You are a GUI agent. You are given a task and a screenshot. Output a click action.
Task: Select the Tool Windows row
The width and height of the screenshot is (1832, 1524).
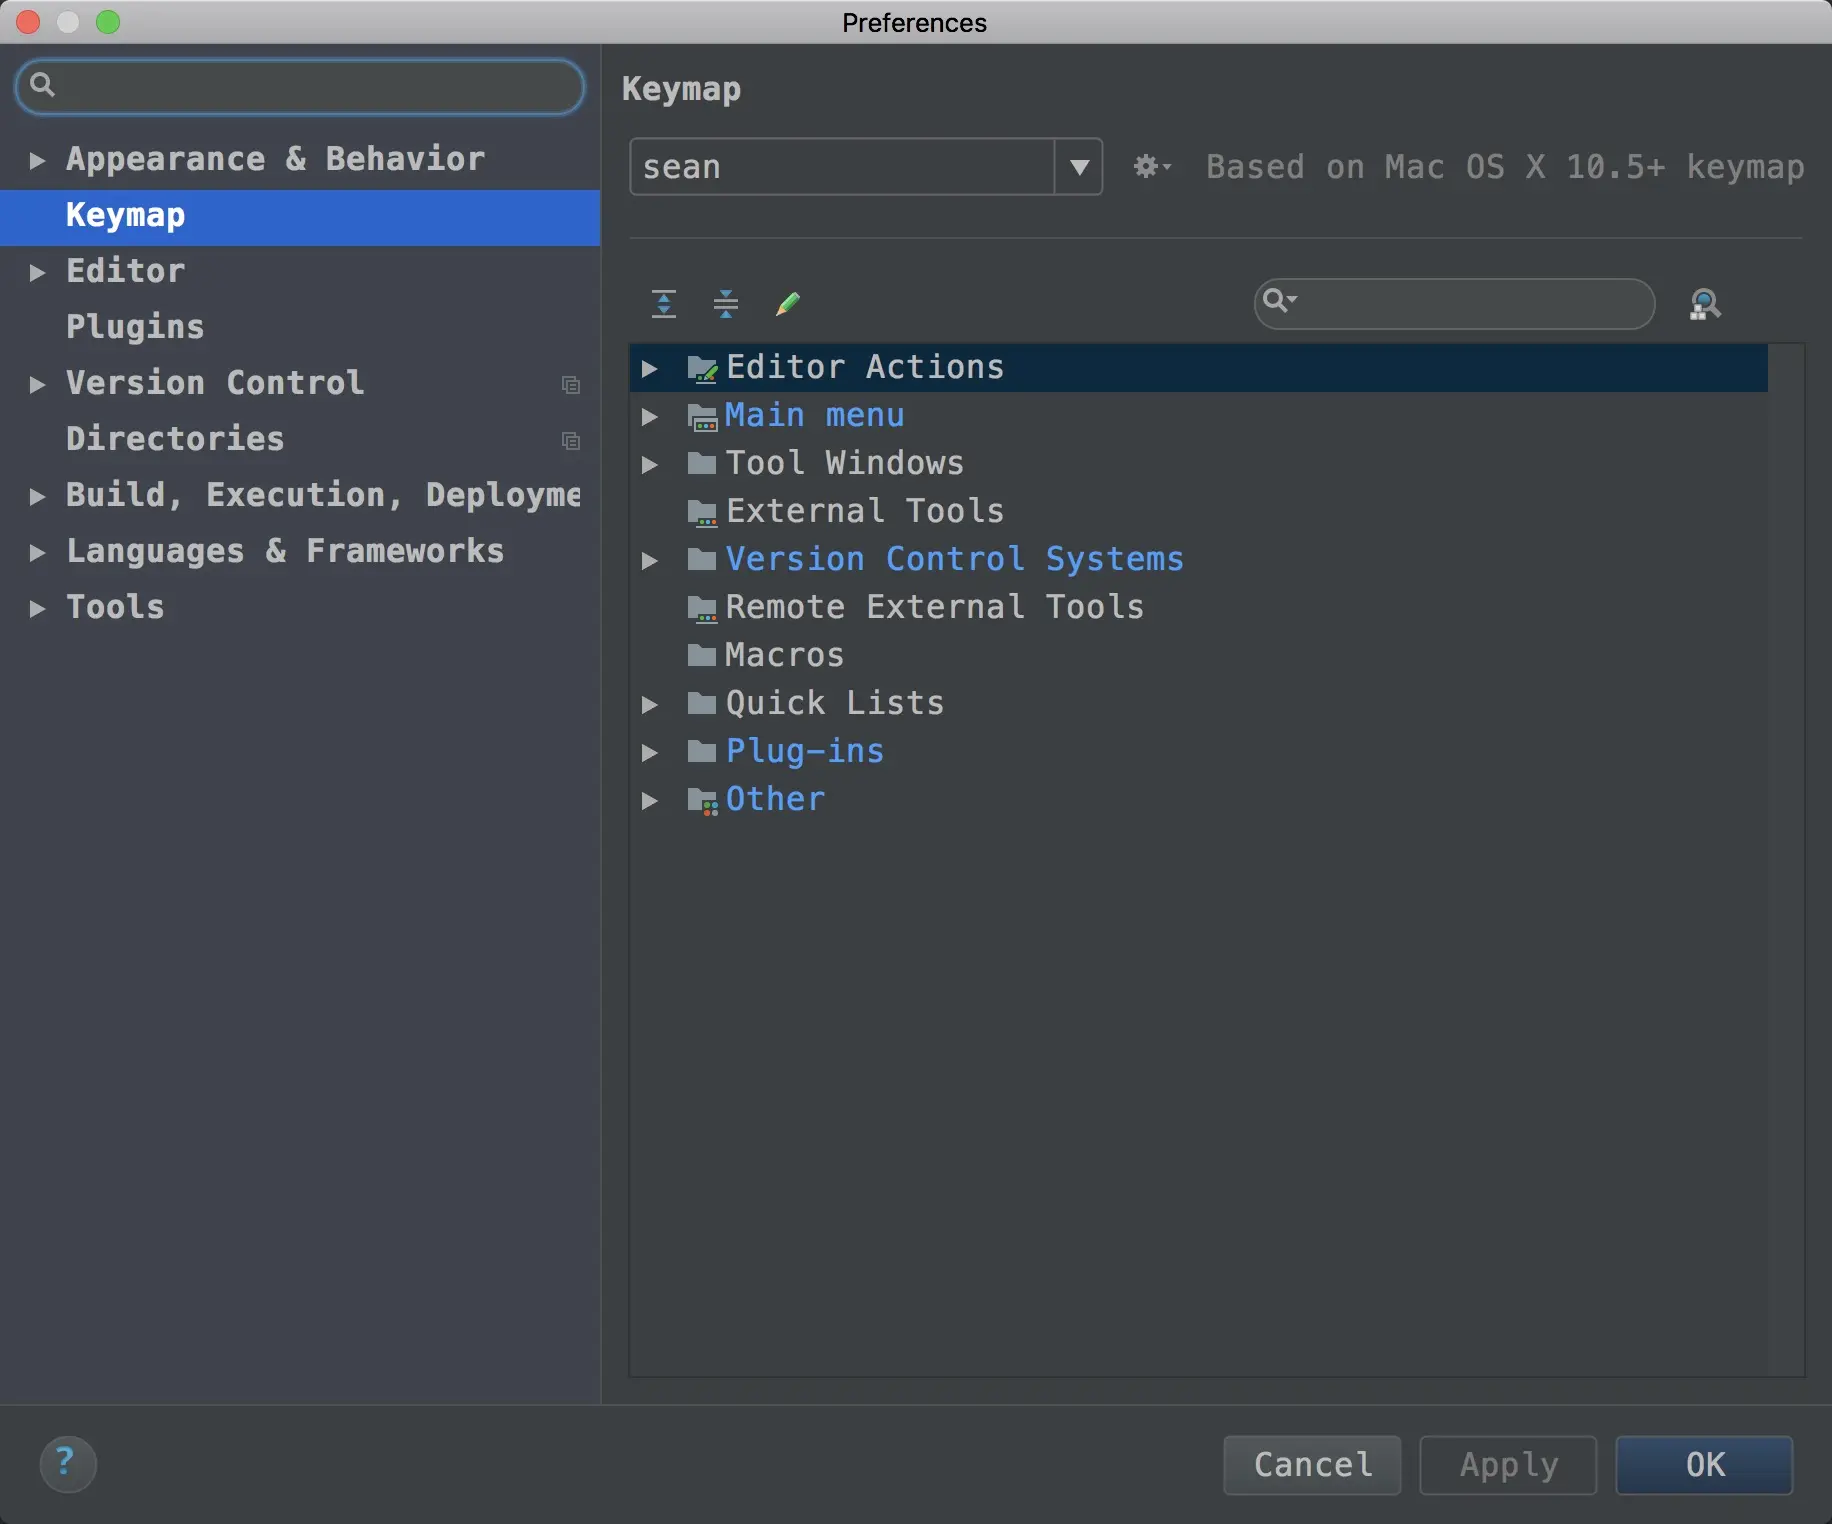[x=1199, y=464]
